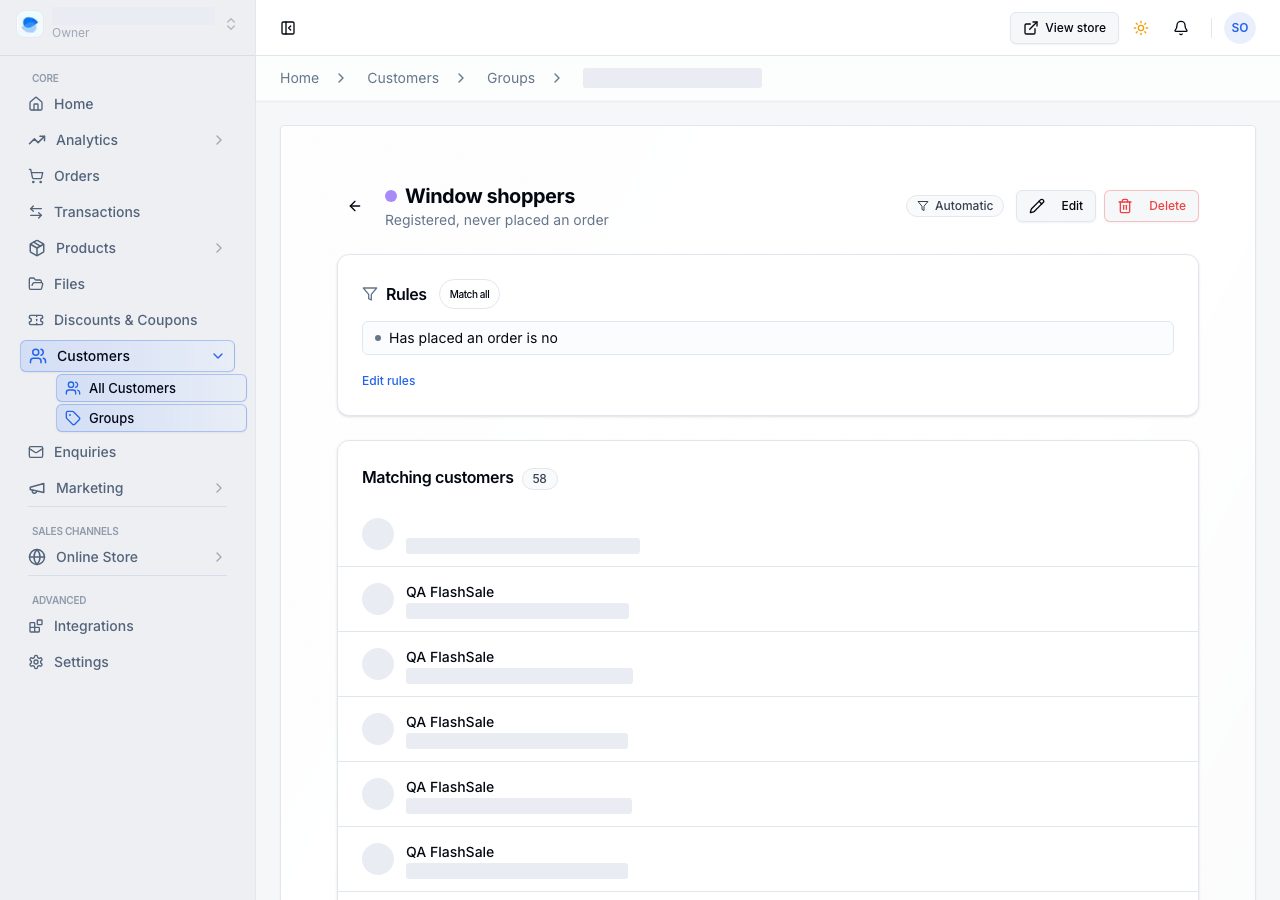The height and width of the screenshot is (900, 1280).
Task: Switch theme with the sun icon
Action: point(1141,28)
